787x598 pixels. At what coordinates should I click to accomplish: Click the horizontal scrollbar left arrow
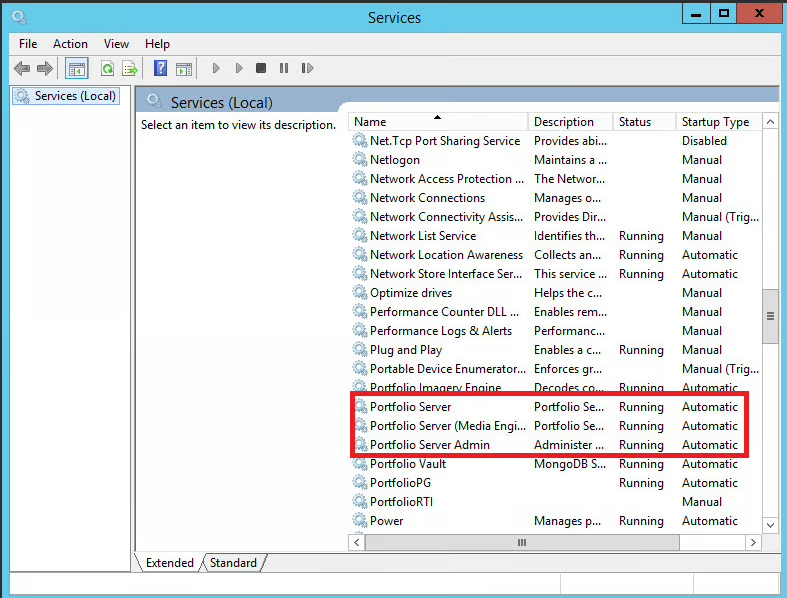tap(356, 542)
